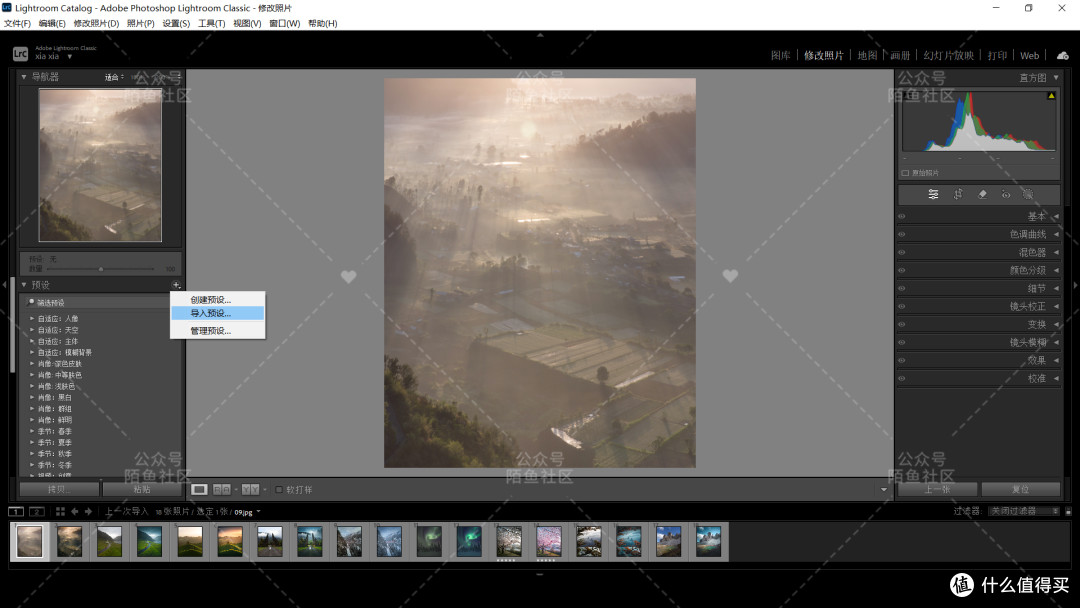
Task: Select the Healing eraser tool icon
Action: coord(982,194)
